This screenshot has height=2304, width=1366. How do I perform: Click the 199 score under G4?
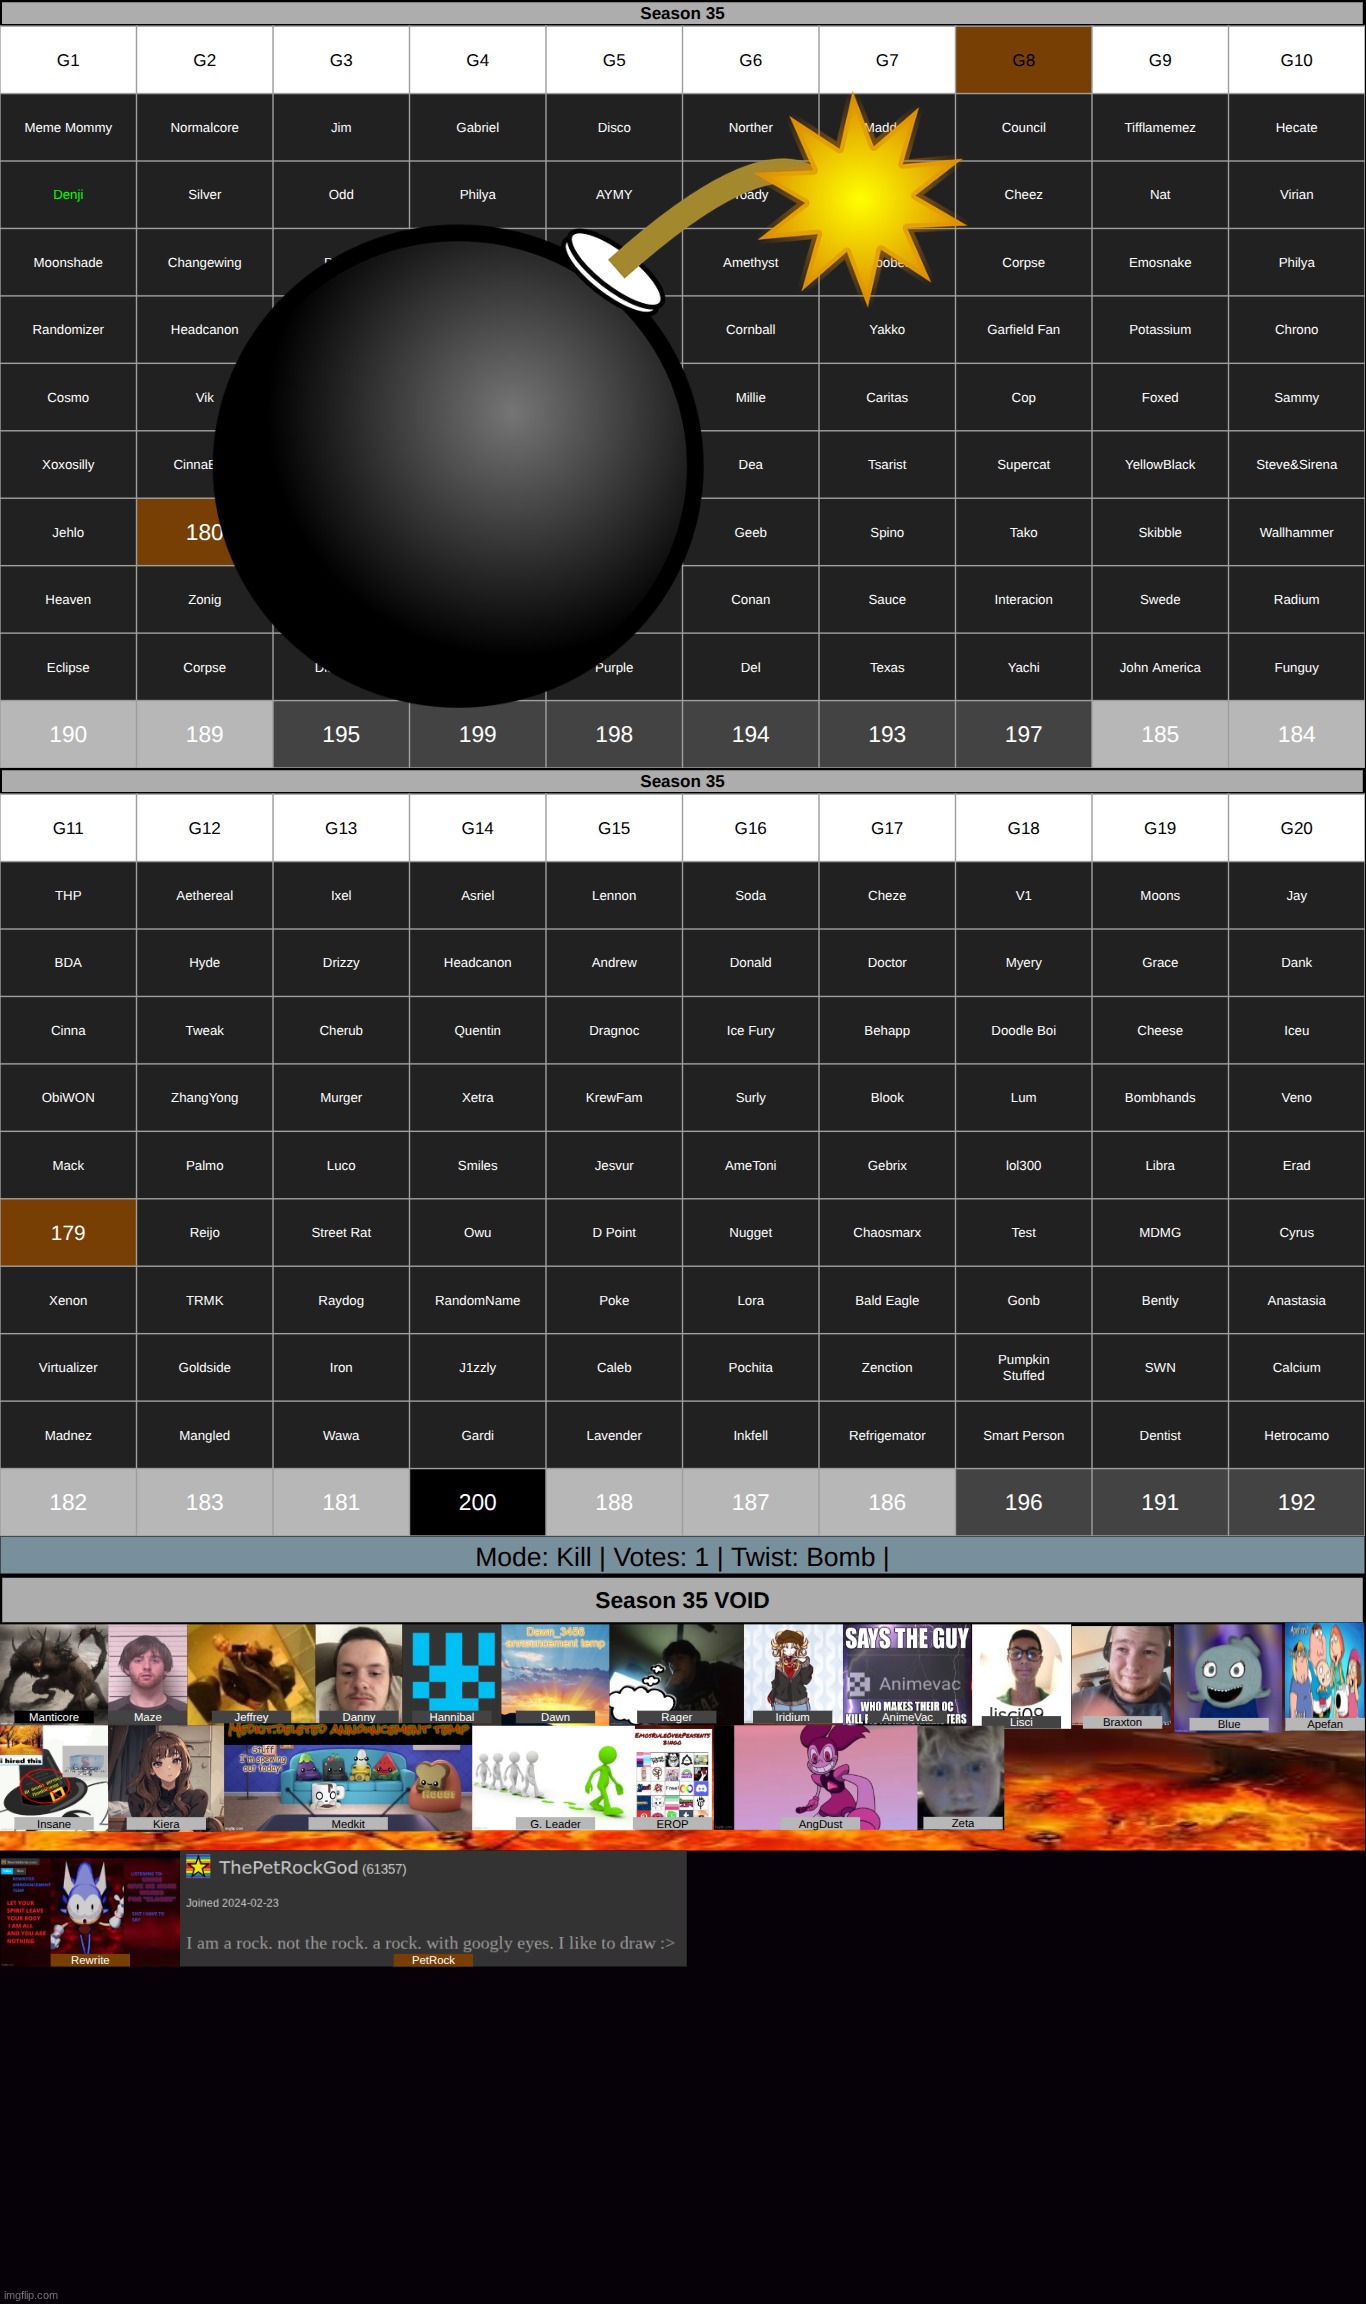(477, 734)
